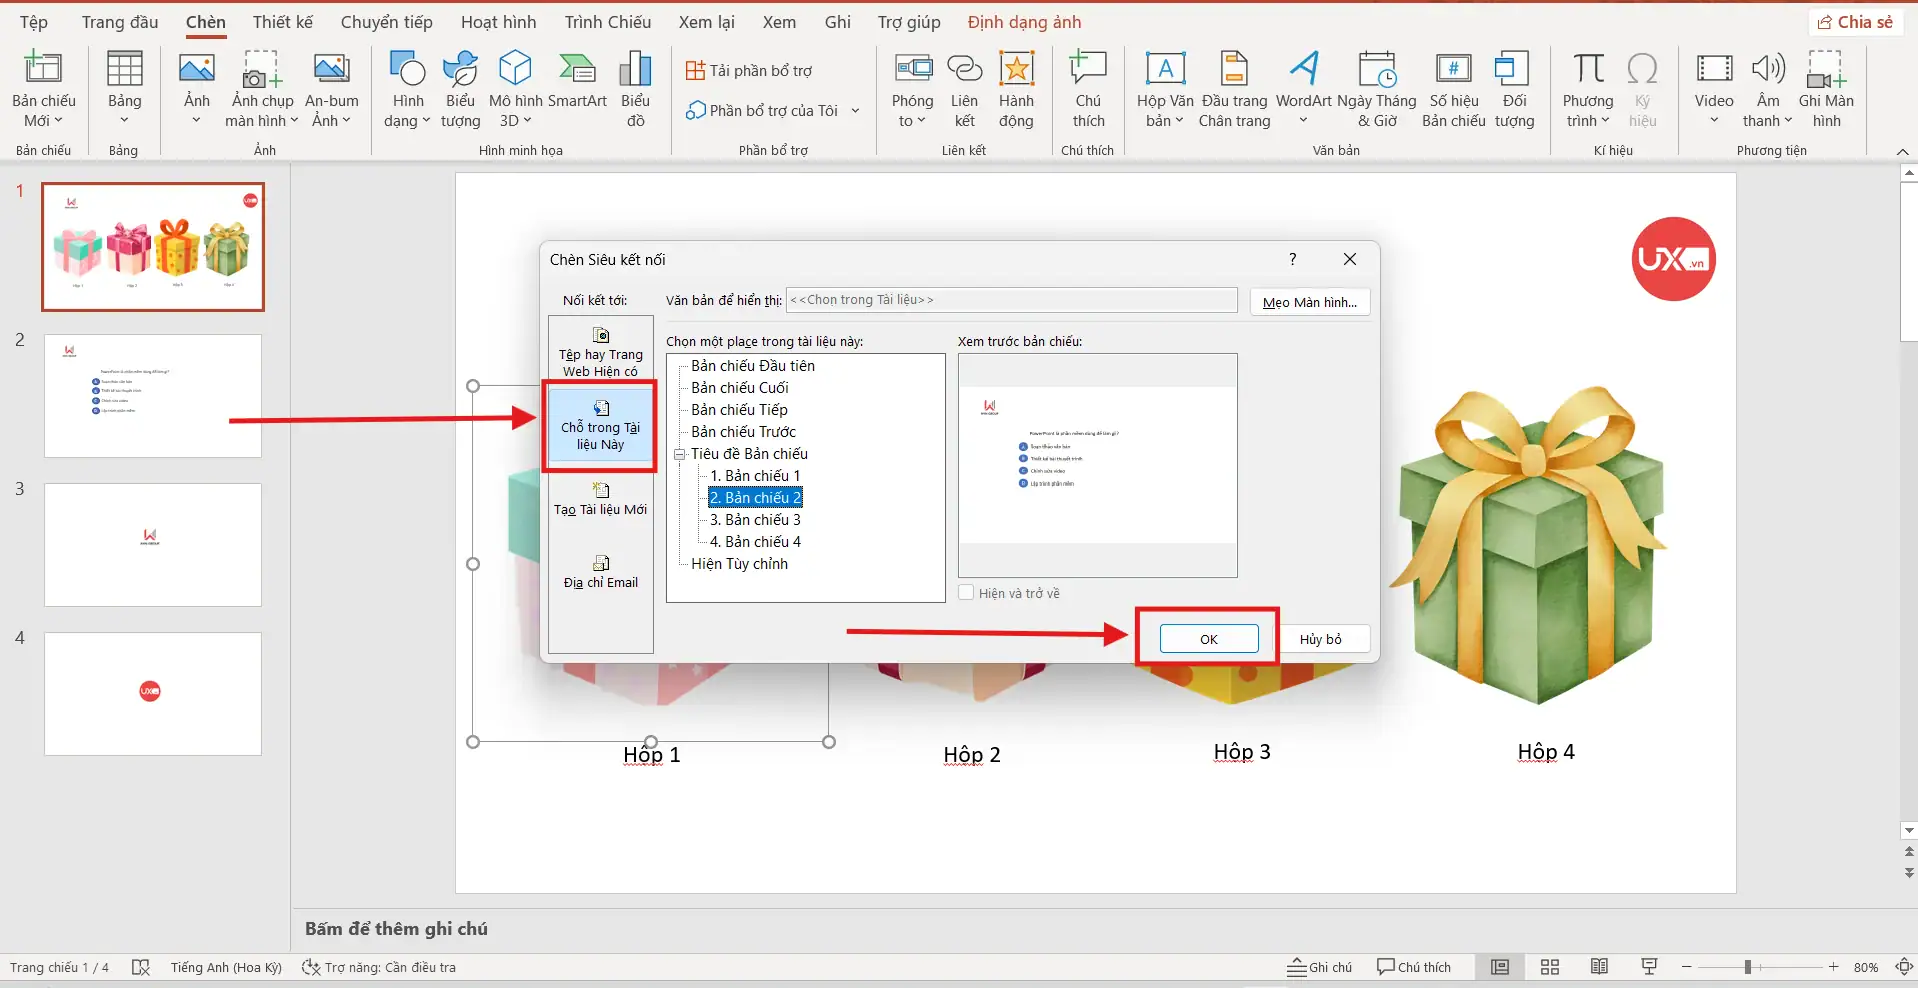Open the Hành động (action) tool
The height and width of the screenshot is (988, 1918).
click(x=1016, y=88)
